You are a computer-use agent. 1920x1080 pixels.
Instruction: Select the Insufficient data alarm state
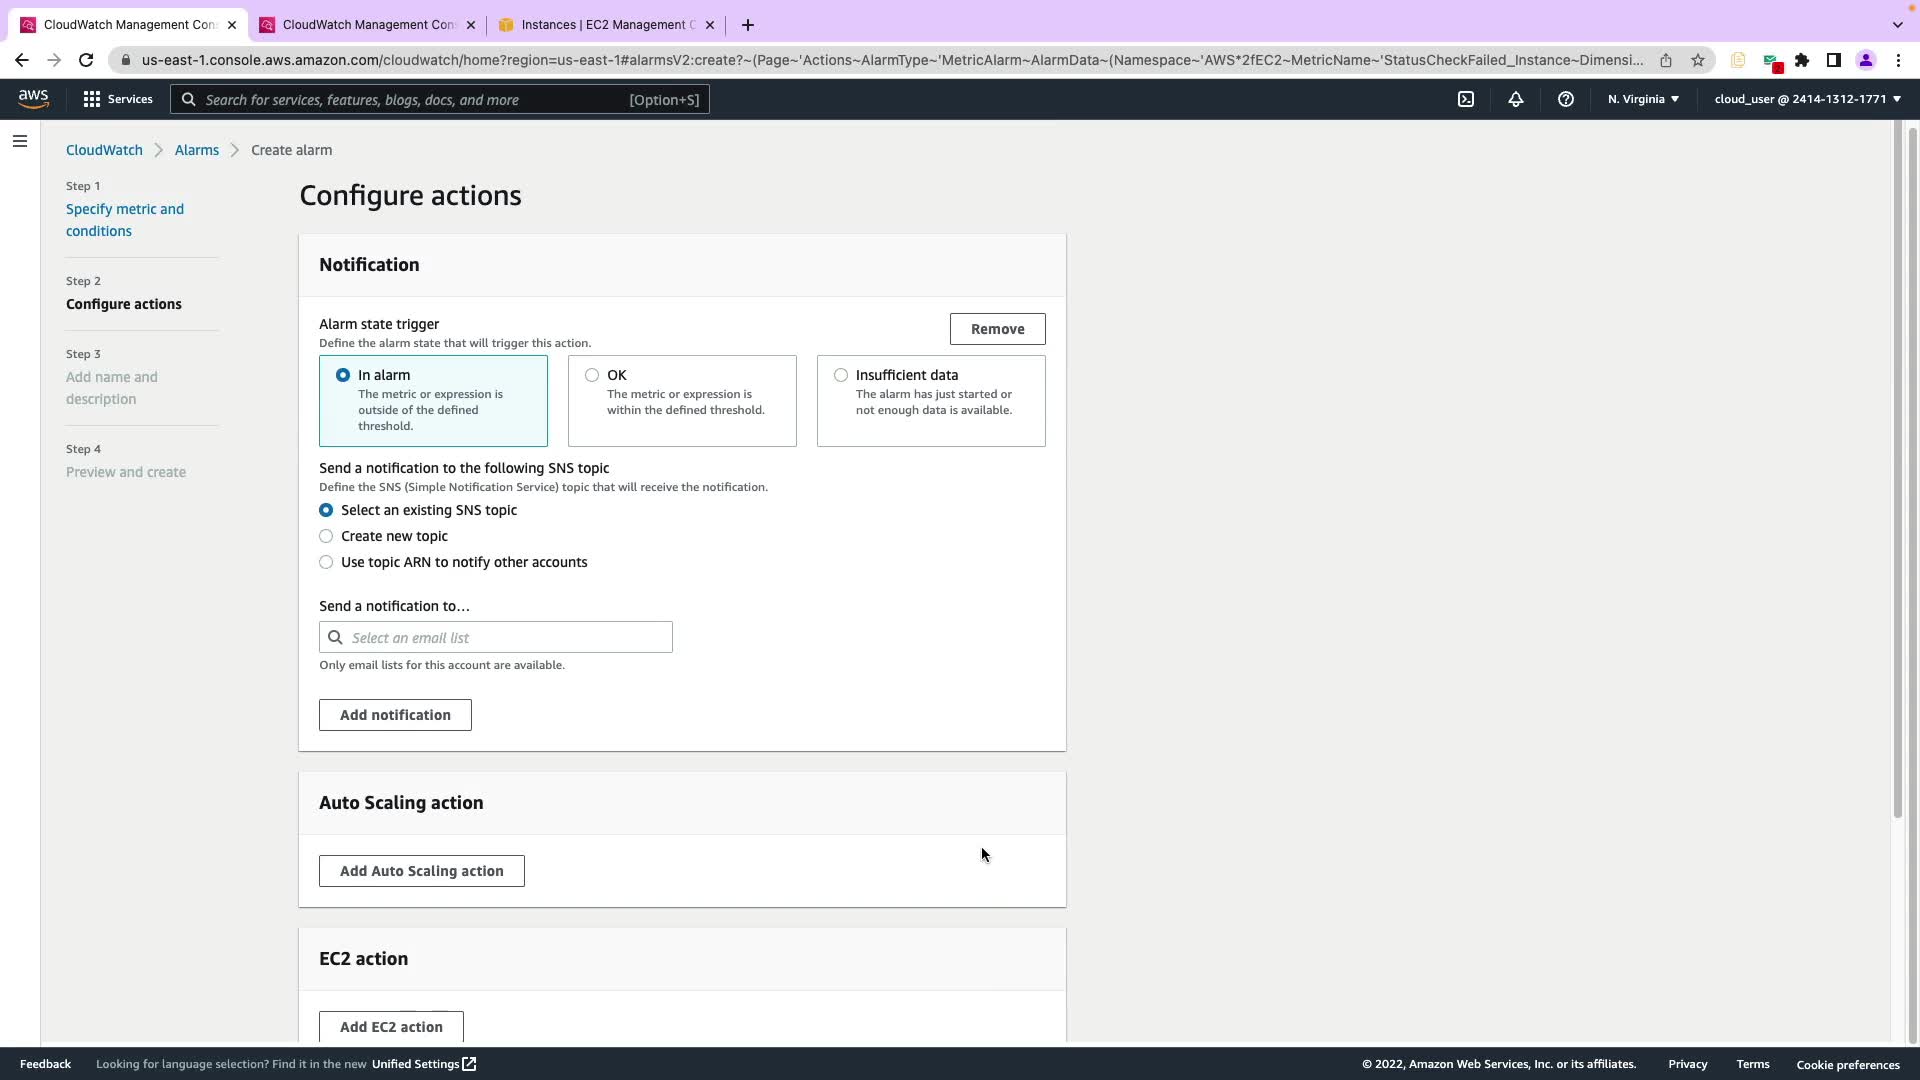pyautogui.click(x=841, y=375)
